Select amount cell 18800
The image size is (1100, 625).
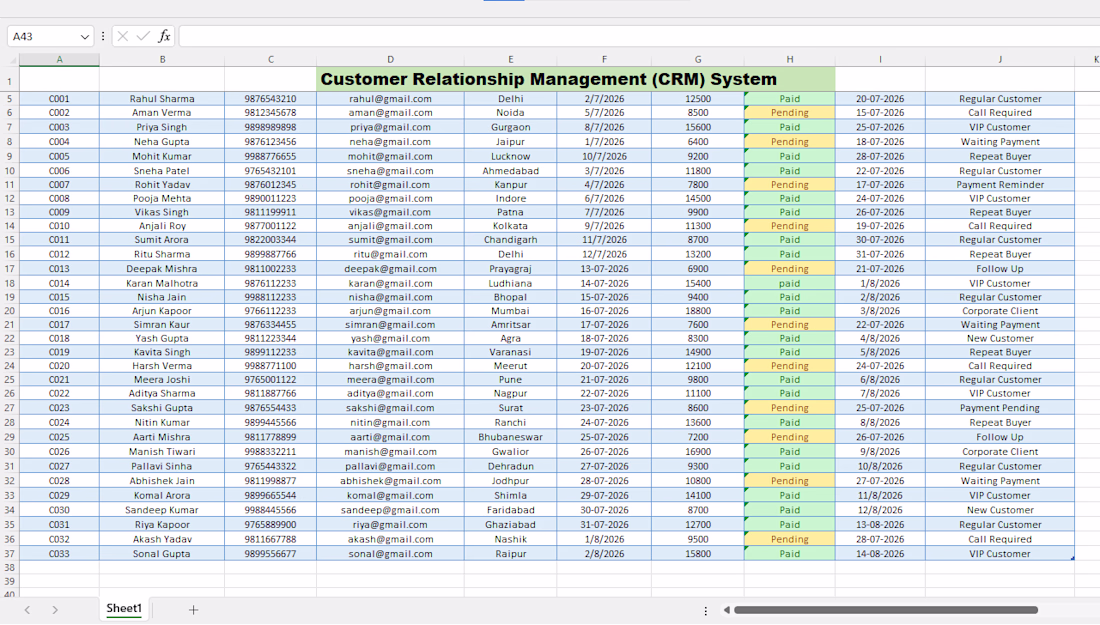698,311
